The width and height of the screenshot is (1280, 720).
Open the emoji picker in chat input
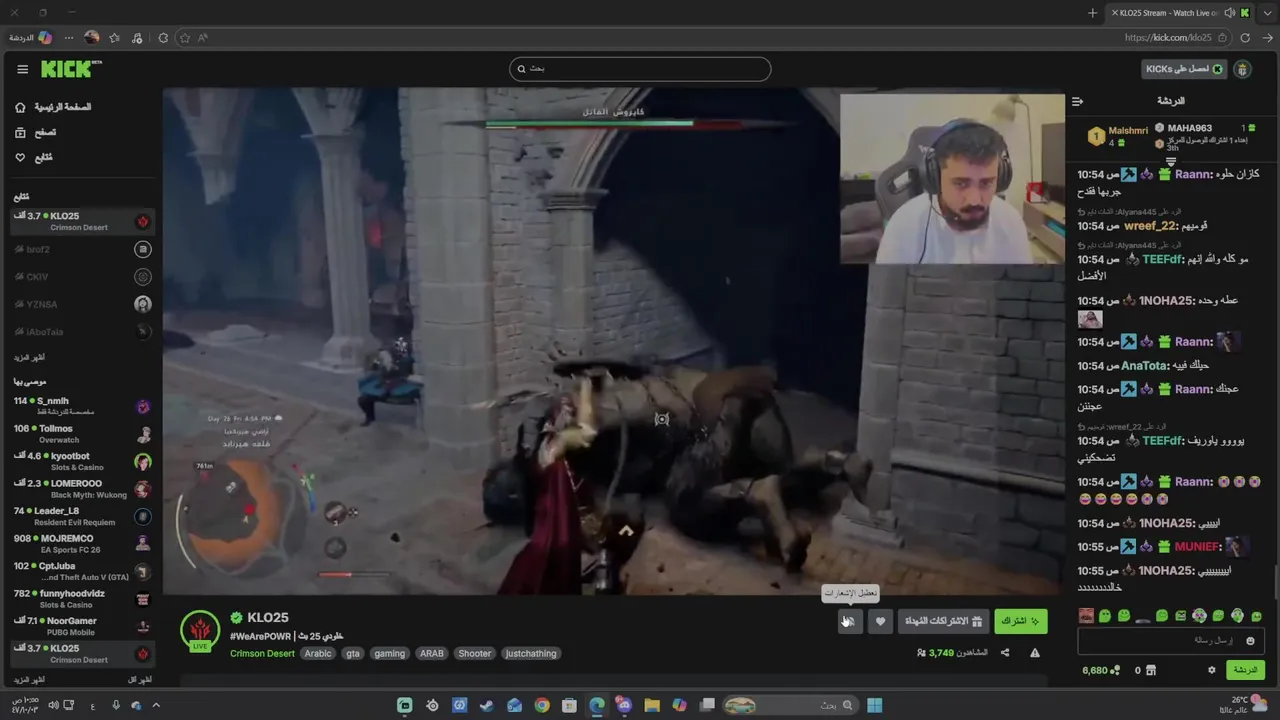(1250, 640)
